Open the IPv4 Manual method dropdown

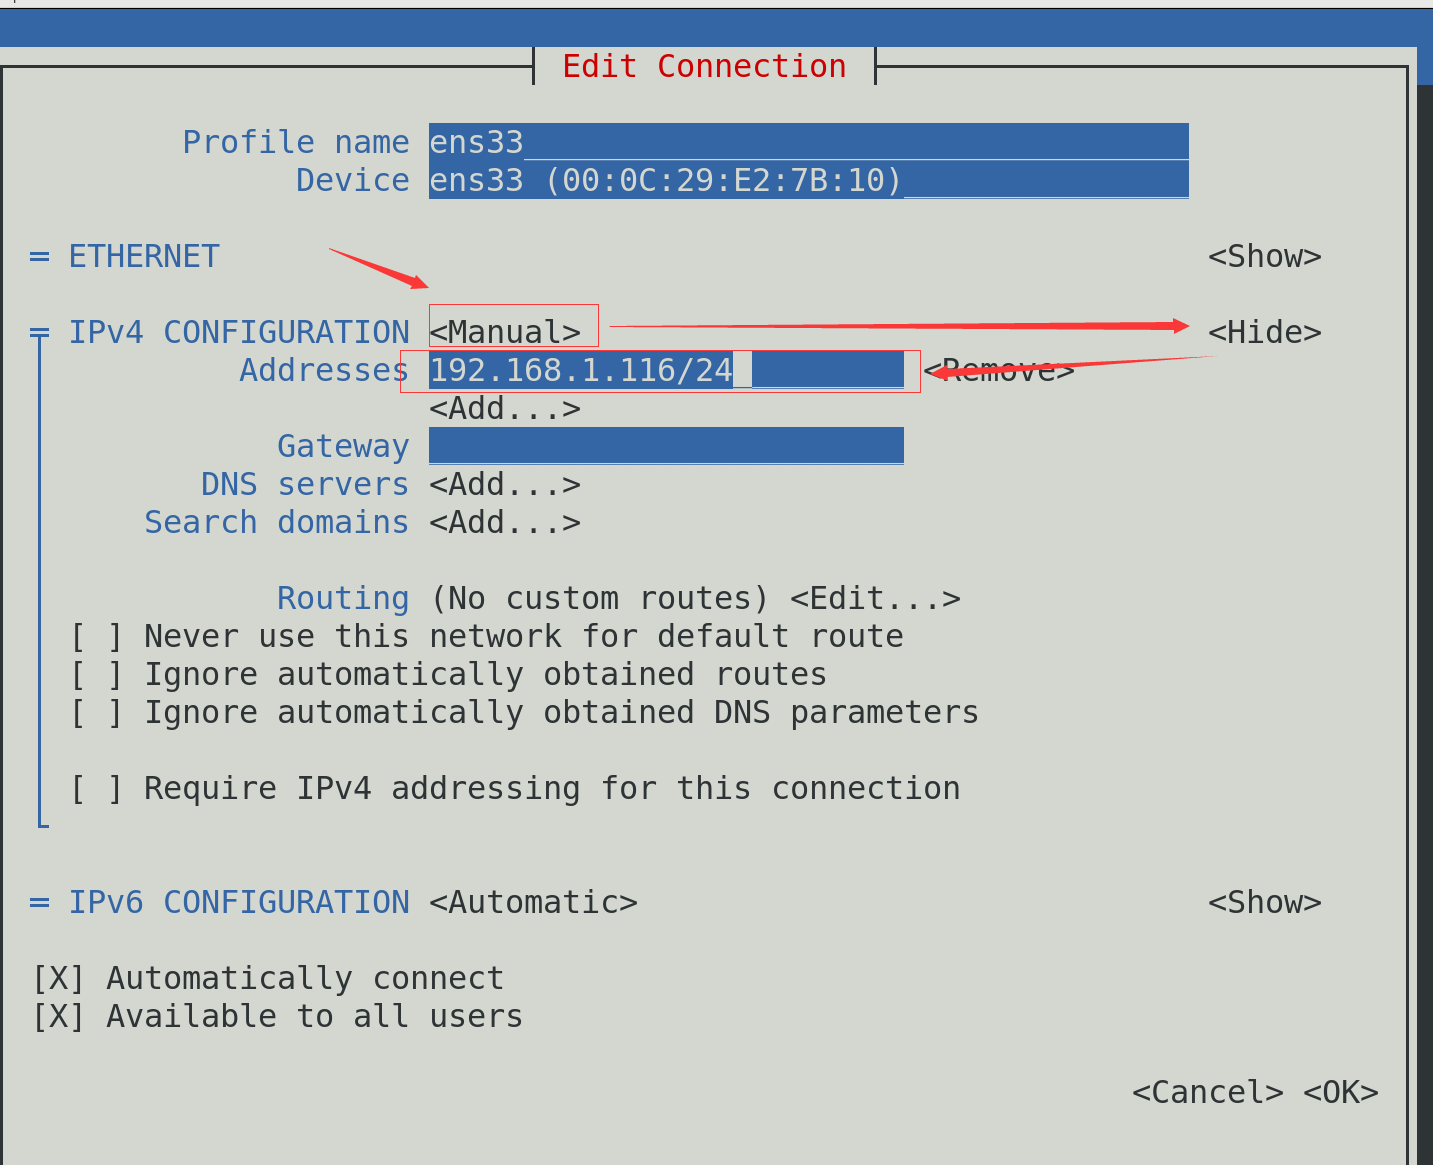[x=505, y=332]
